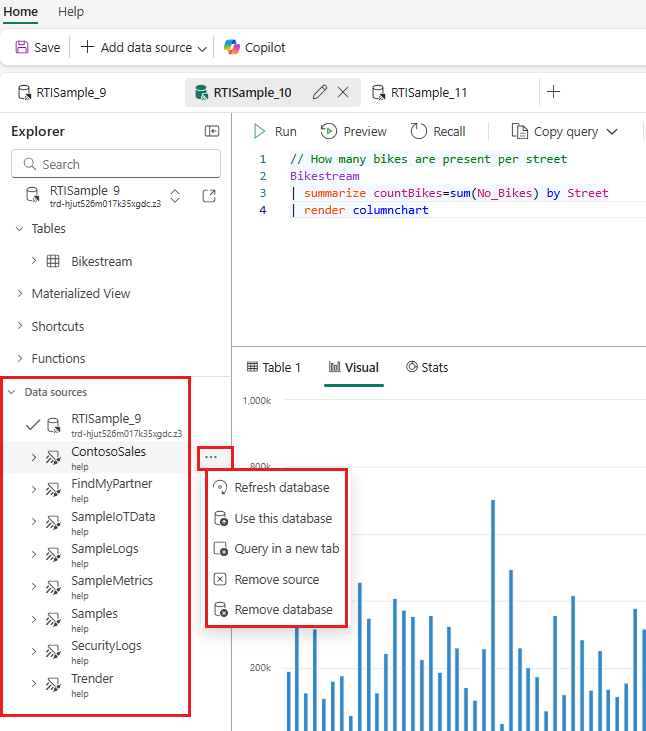Add a new query tab

click(553, 92)
